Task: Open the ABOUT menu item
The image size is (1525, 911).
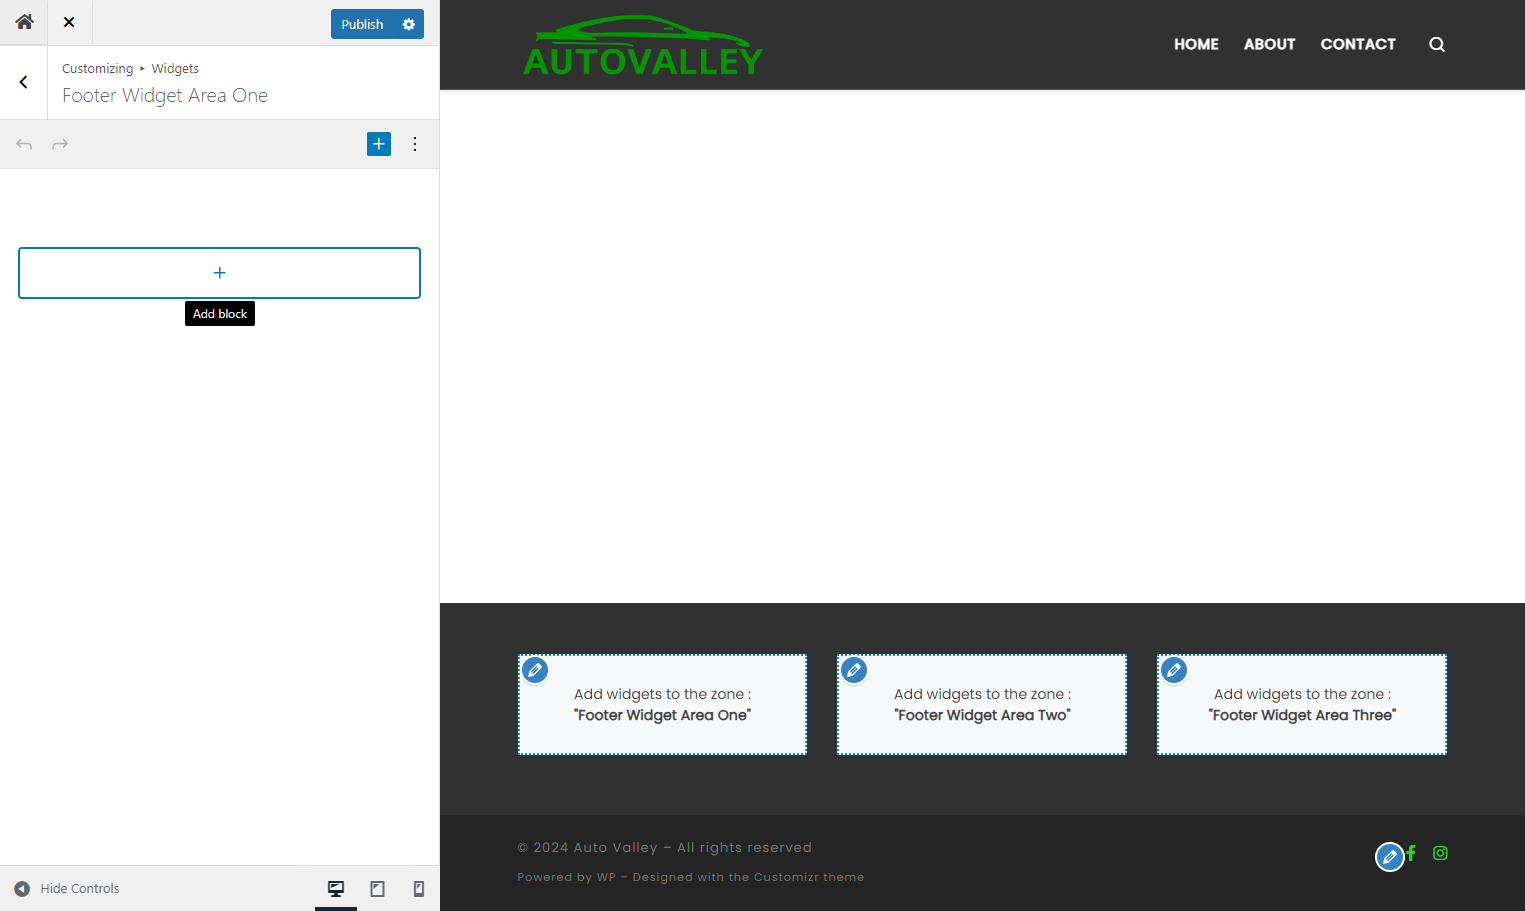Action: pyautogui.click(x=1270, y=44)
